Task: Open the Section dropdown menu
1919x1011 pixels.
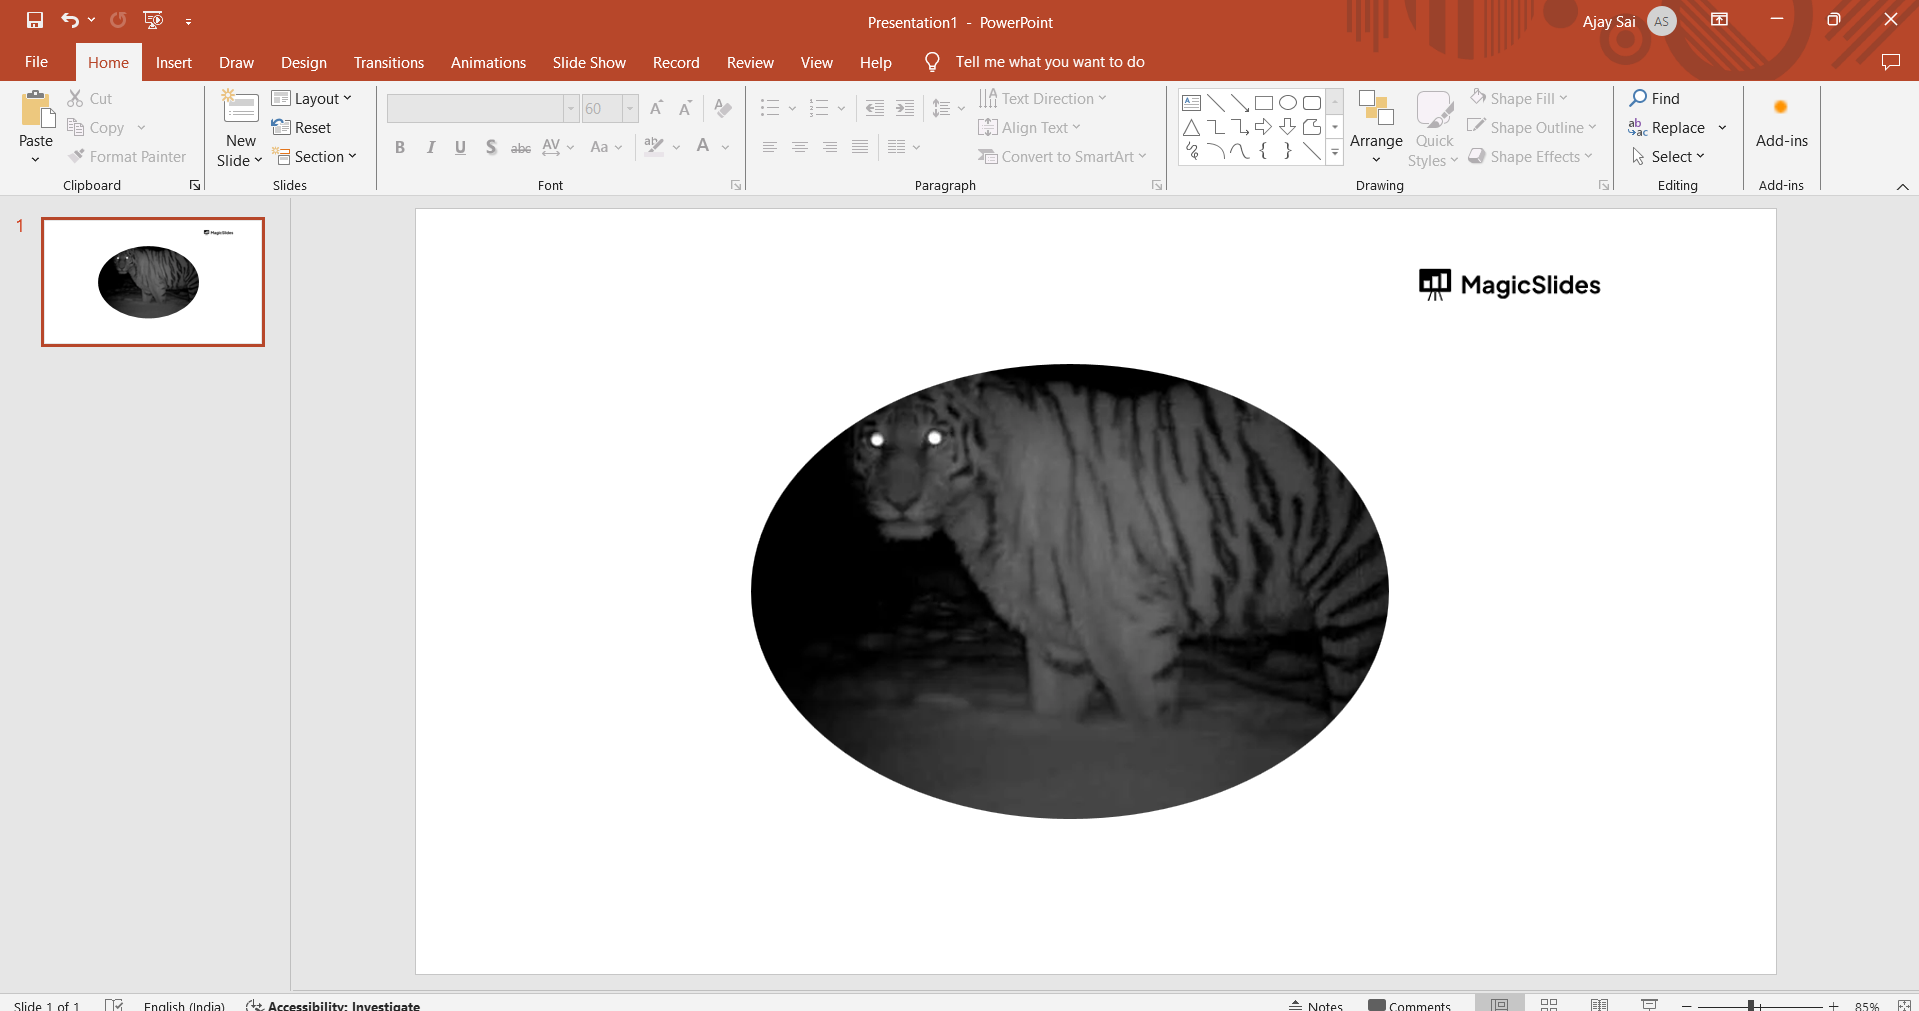Action: [314, 157]
